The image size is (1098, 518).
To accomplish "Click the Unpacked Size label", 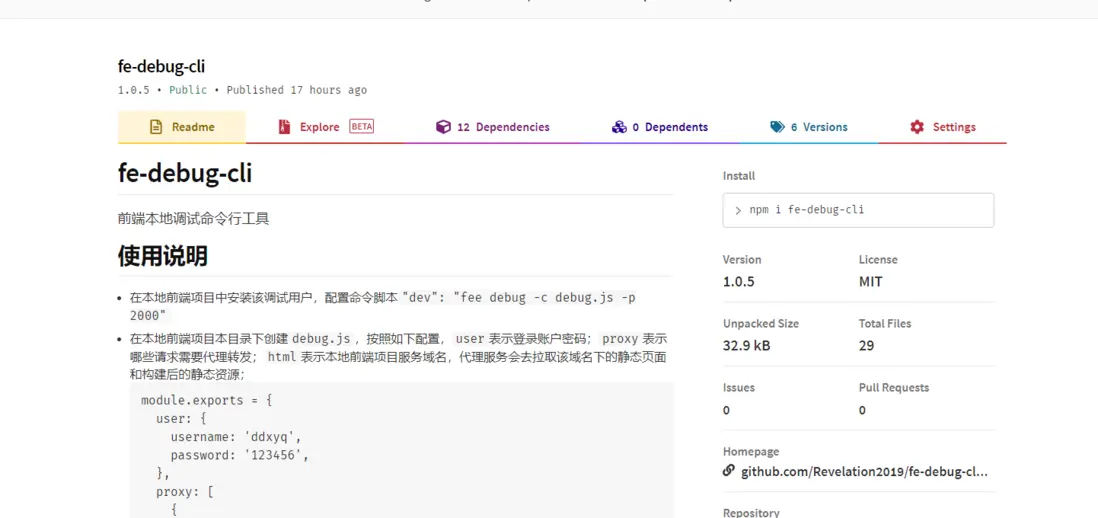I will point(760,324).
